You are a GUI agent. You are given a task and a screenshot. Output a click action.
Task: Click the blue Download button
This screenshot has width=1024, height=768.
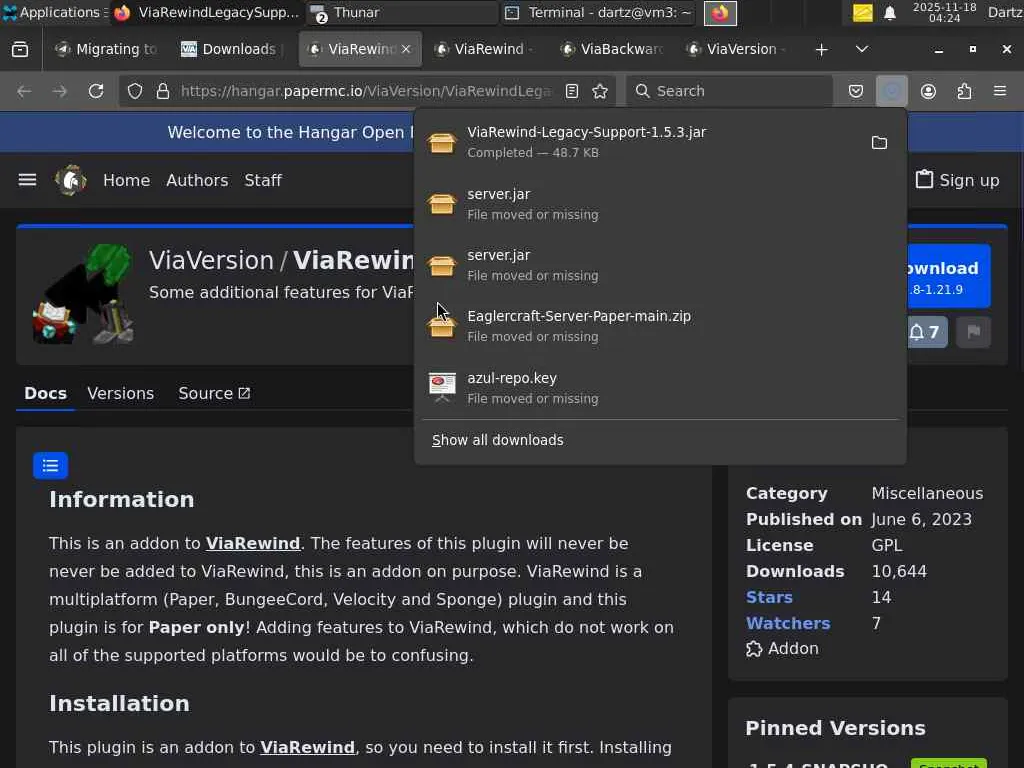[948, 276]
